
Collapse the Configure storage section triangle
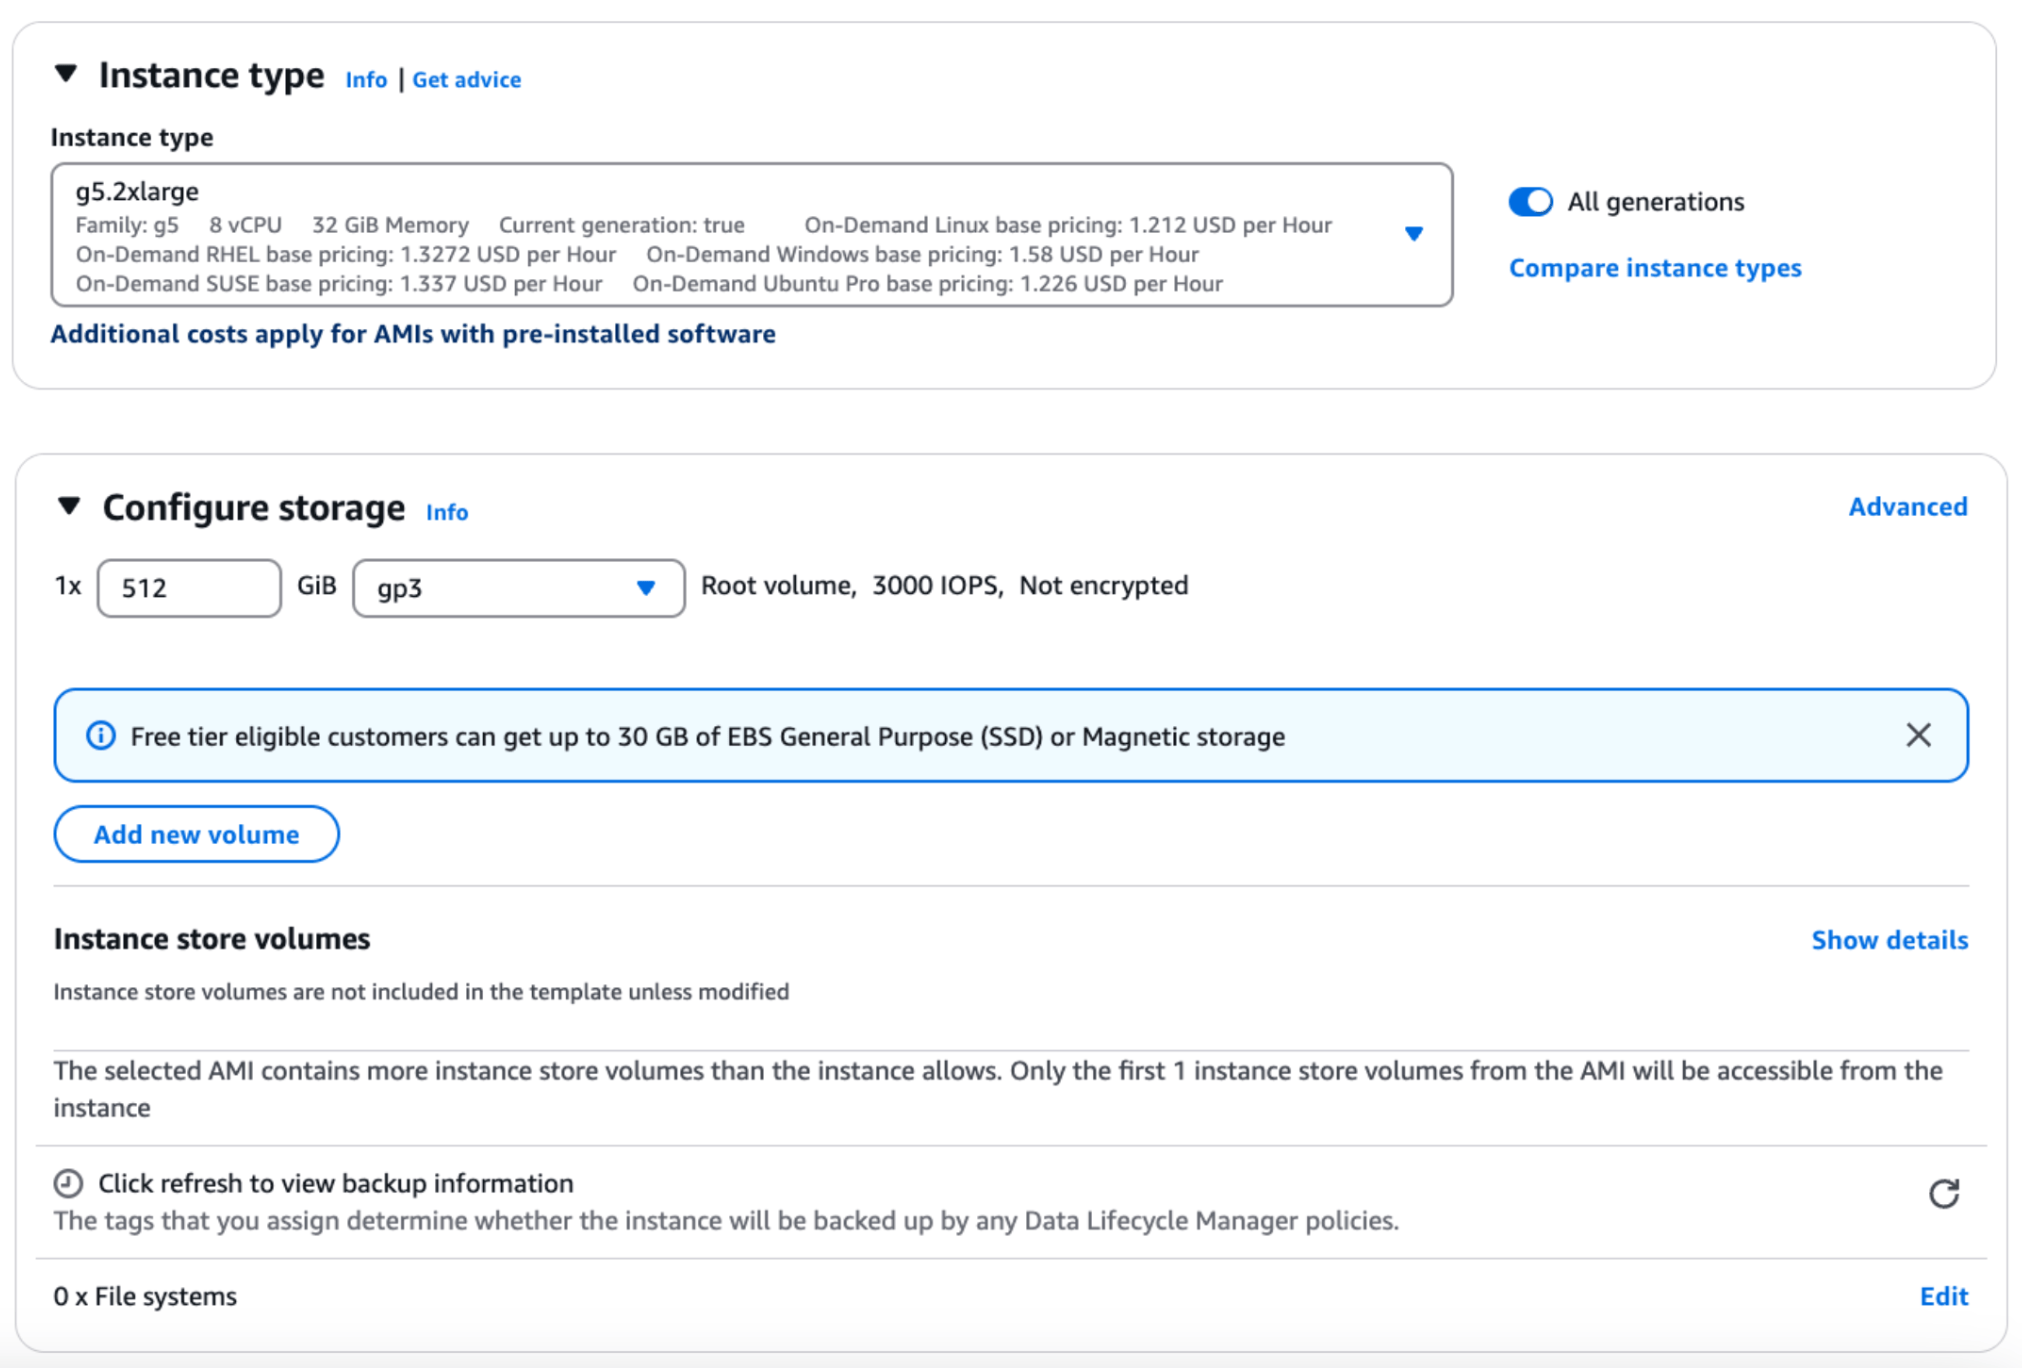tap(69, 506)
